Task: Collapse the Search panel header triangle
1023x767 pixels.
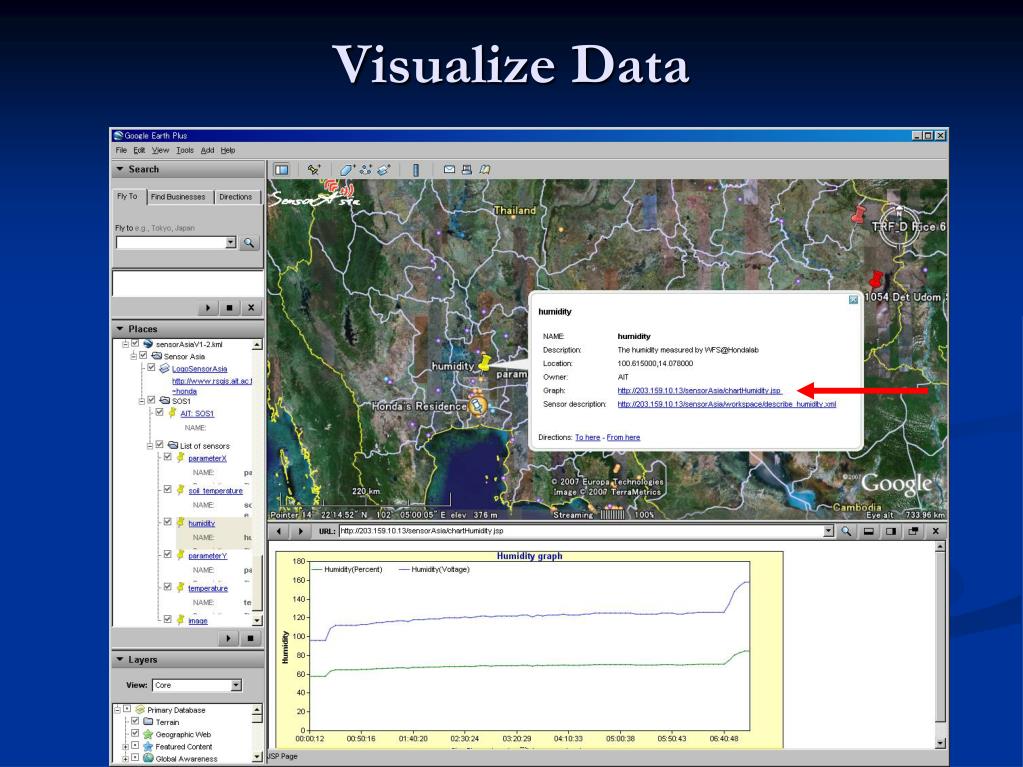Action: click(x=120, y=169)
